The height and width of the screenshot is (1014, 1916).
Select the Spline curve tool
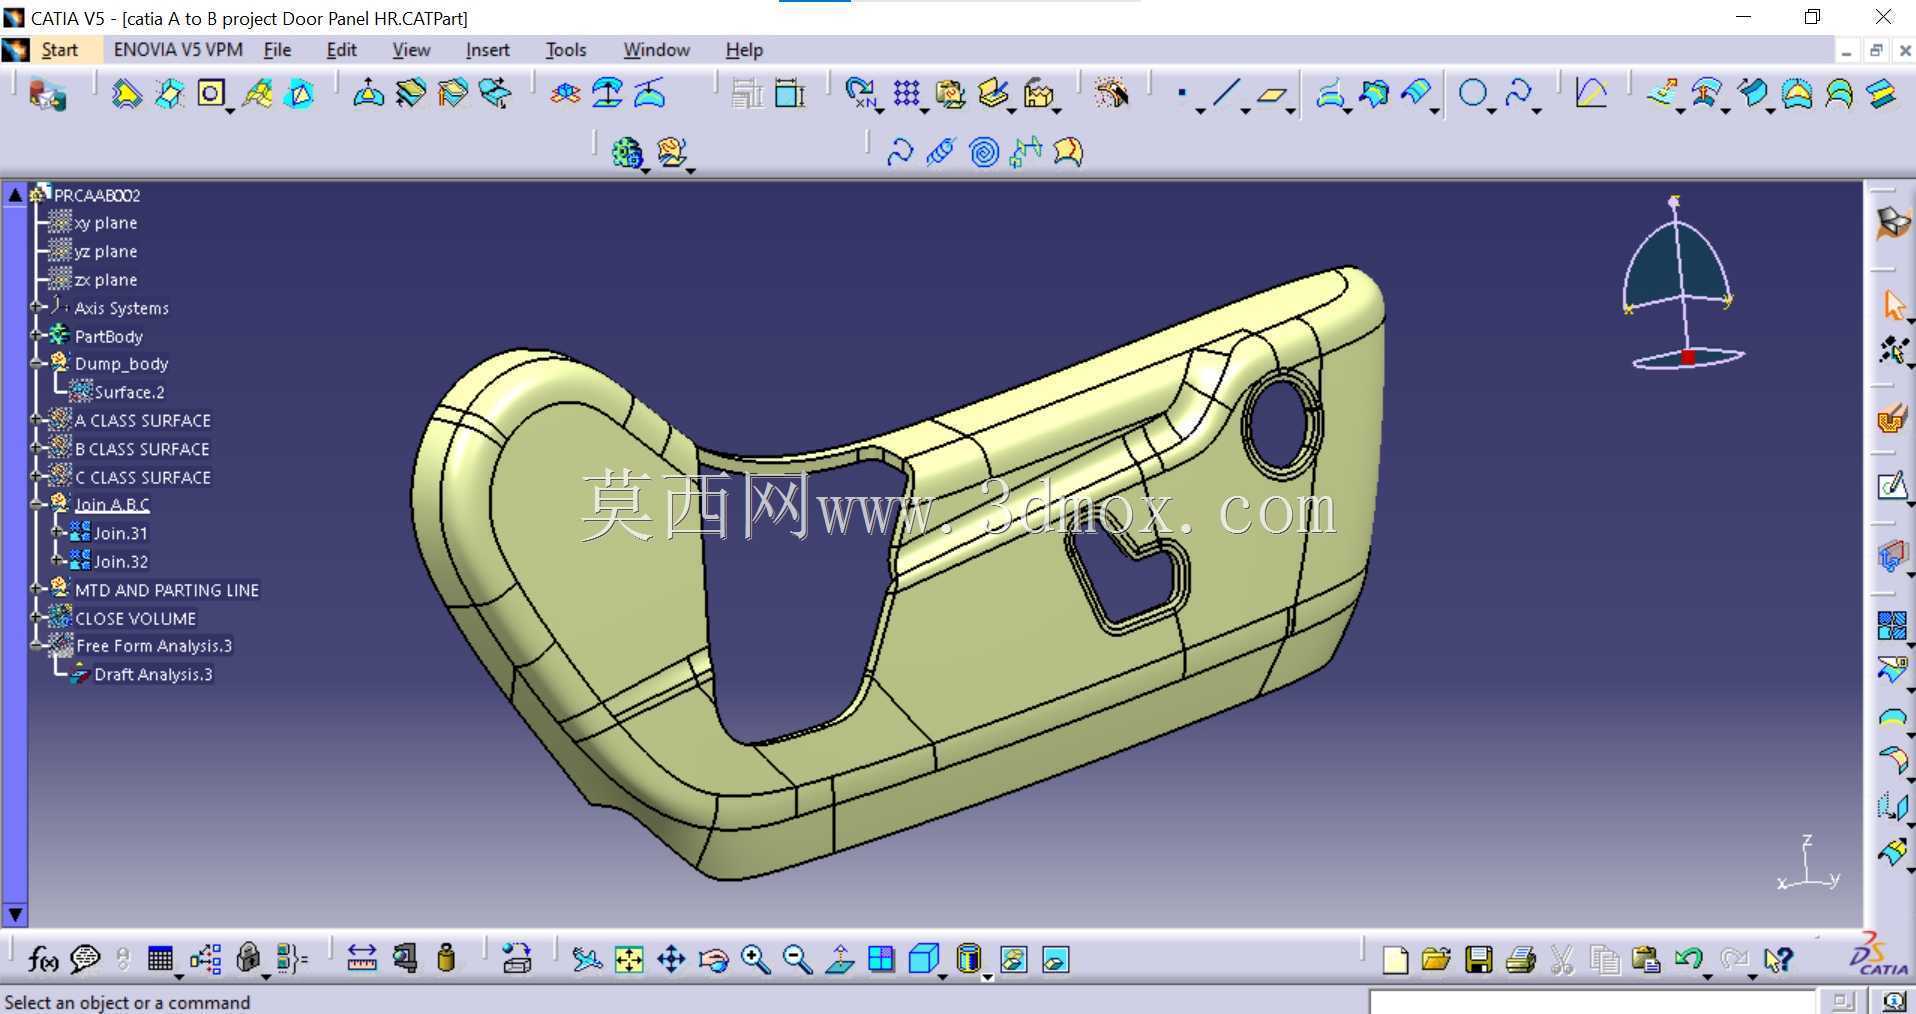tap(1517, 94)
